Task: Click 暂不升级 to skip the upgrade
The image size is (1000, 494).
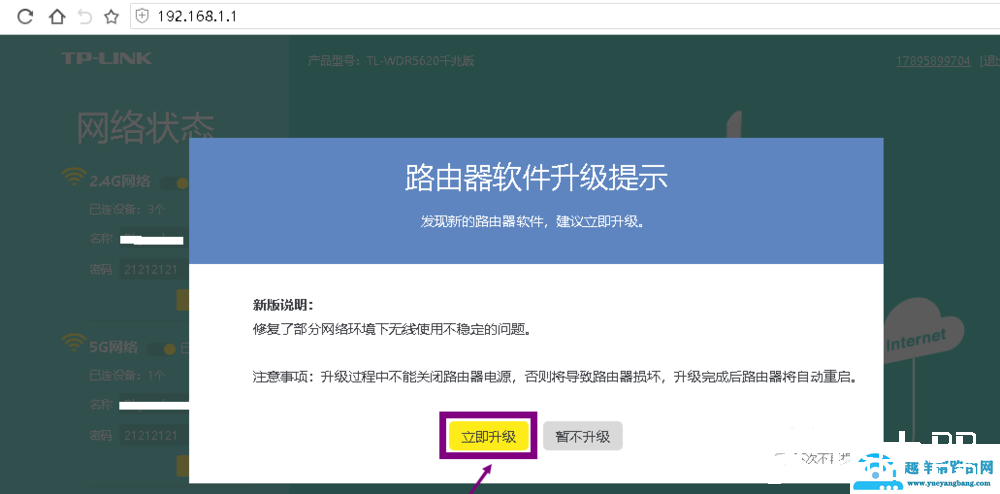Action: (582, 437)
